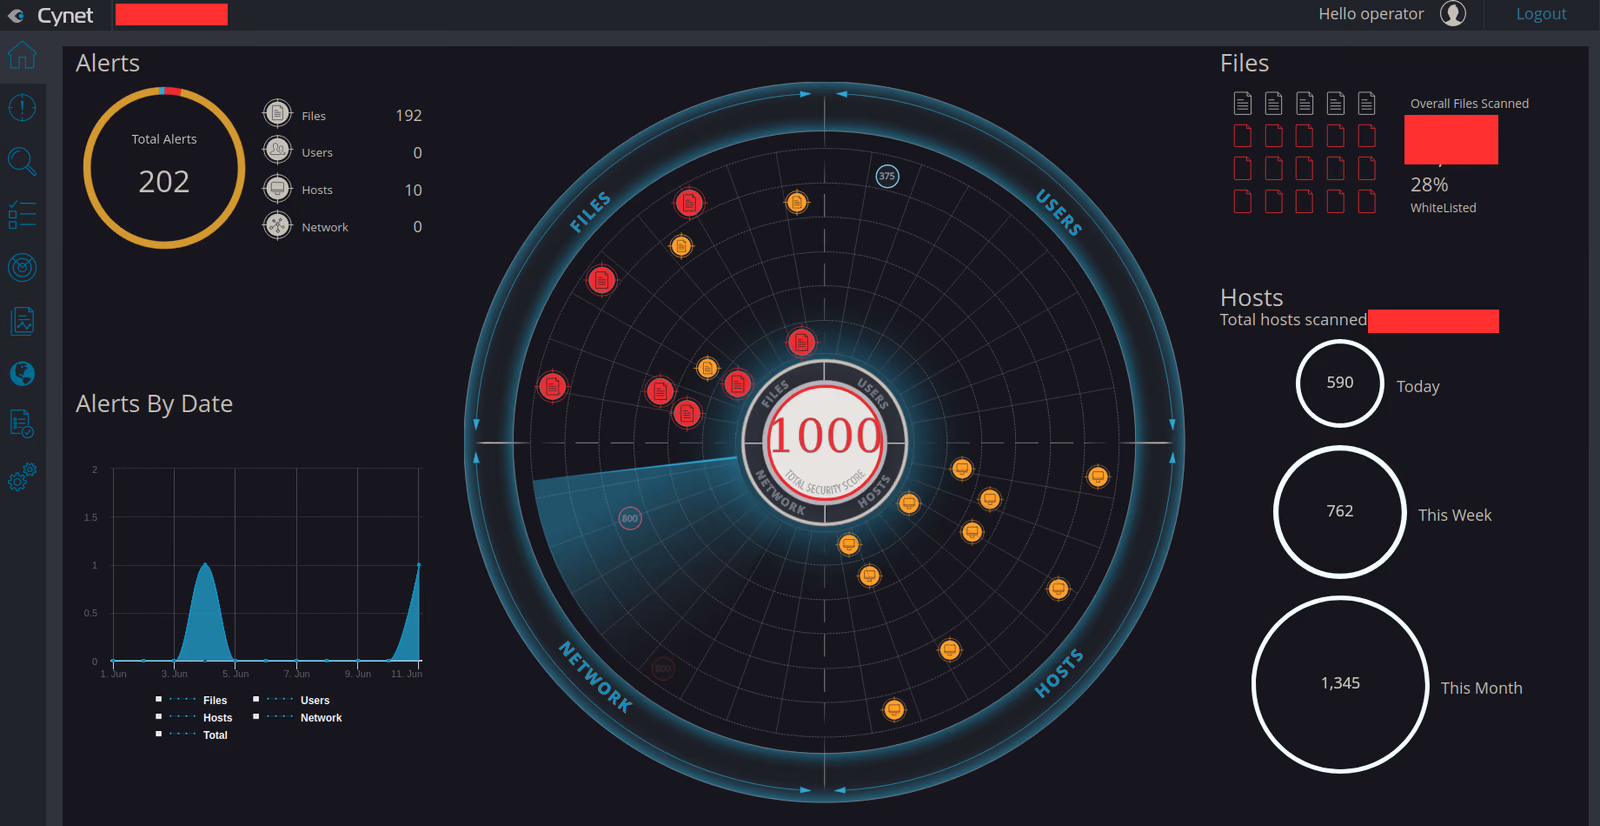Open the alerts crosshair exclamation icon in sidebar
Viewport: 1600px width, 826px height.
22,107
